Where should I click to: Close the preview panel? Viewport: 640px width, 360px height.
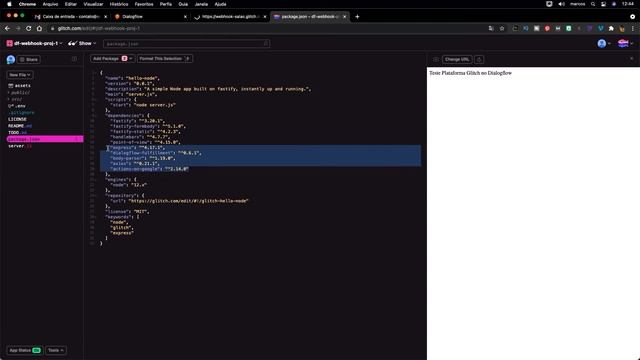tap(631, 59)
